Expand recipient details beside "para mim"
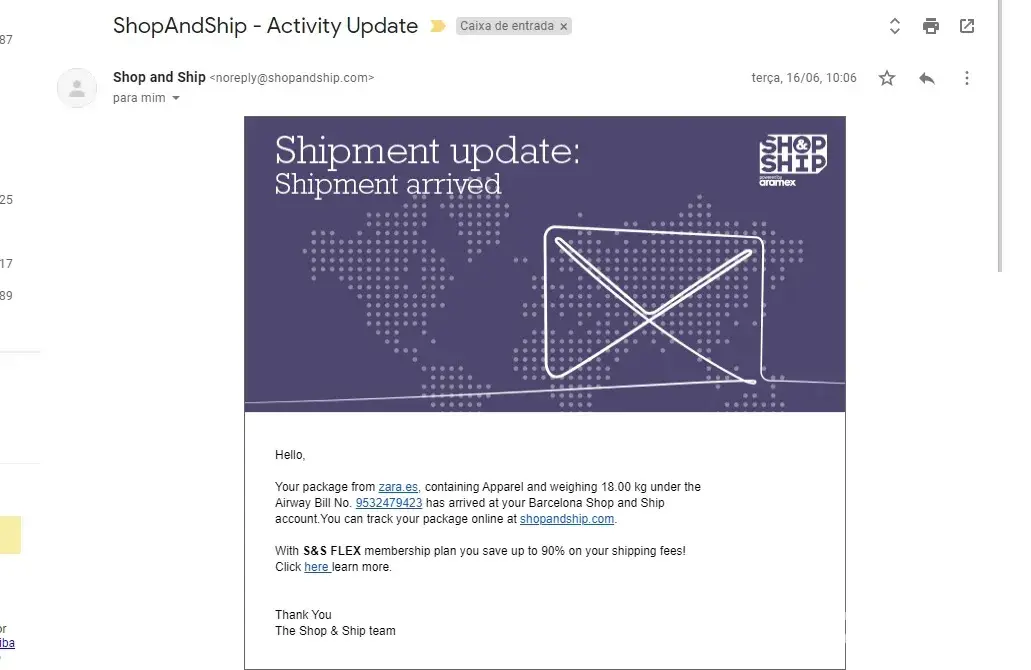 click(x=177, y=98)
